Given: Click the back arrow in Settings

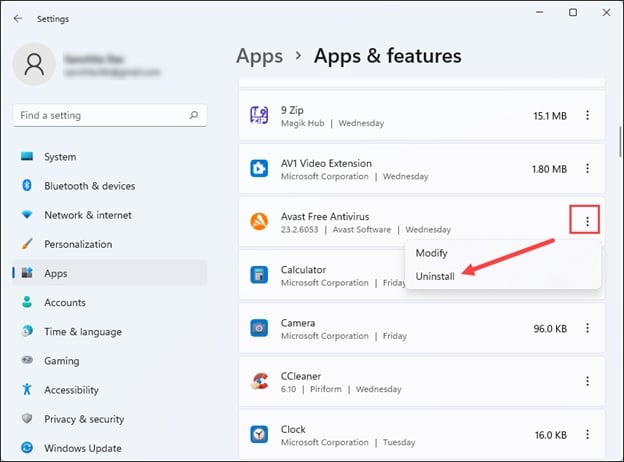Looking at the screenshot, I should 18,18.
